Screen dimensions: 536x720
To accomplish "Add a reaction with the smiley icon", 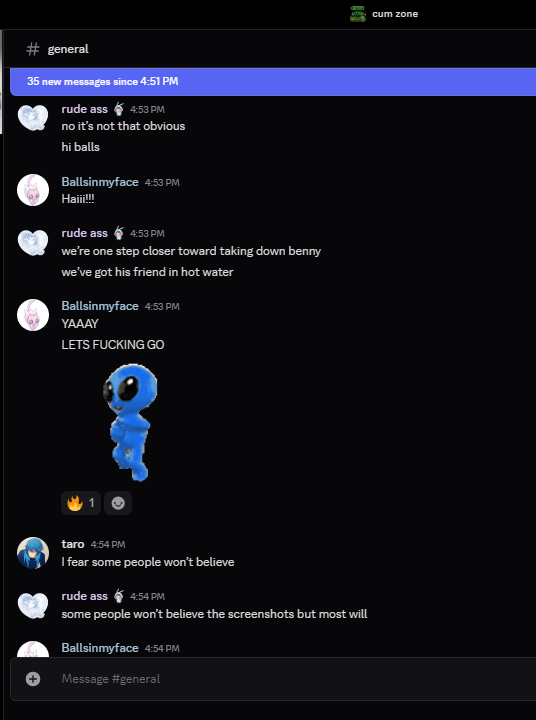I will click(x=118, y=503).
